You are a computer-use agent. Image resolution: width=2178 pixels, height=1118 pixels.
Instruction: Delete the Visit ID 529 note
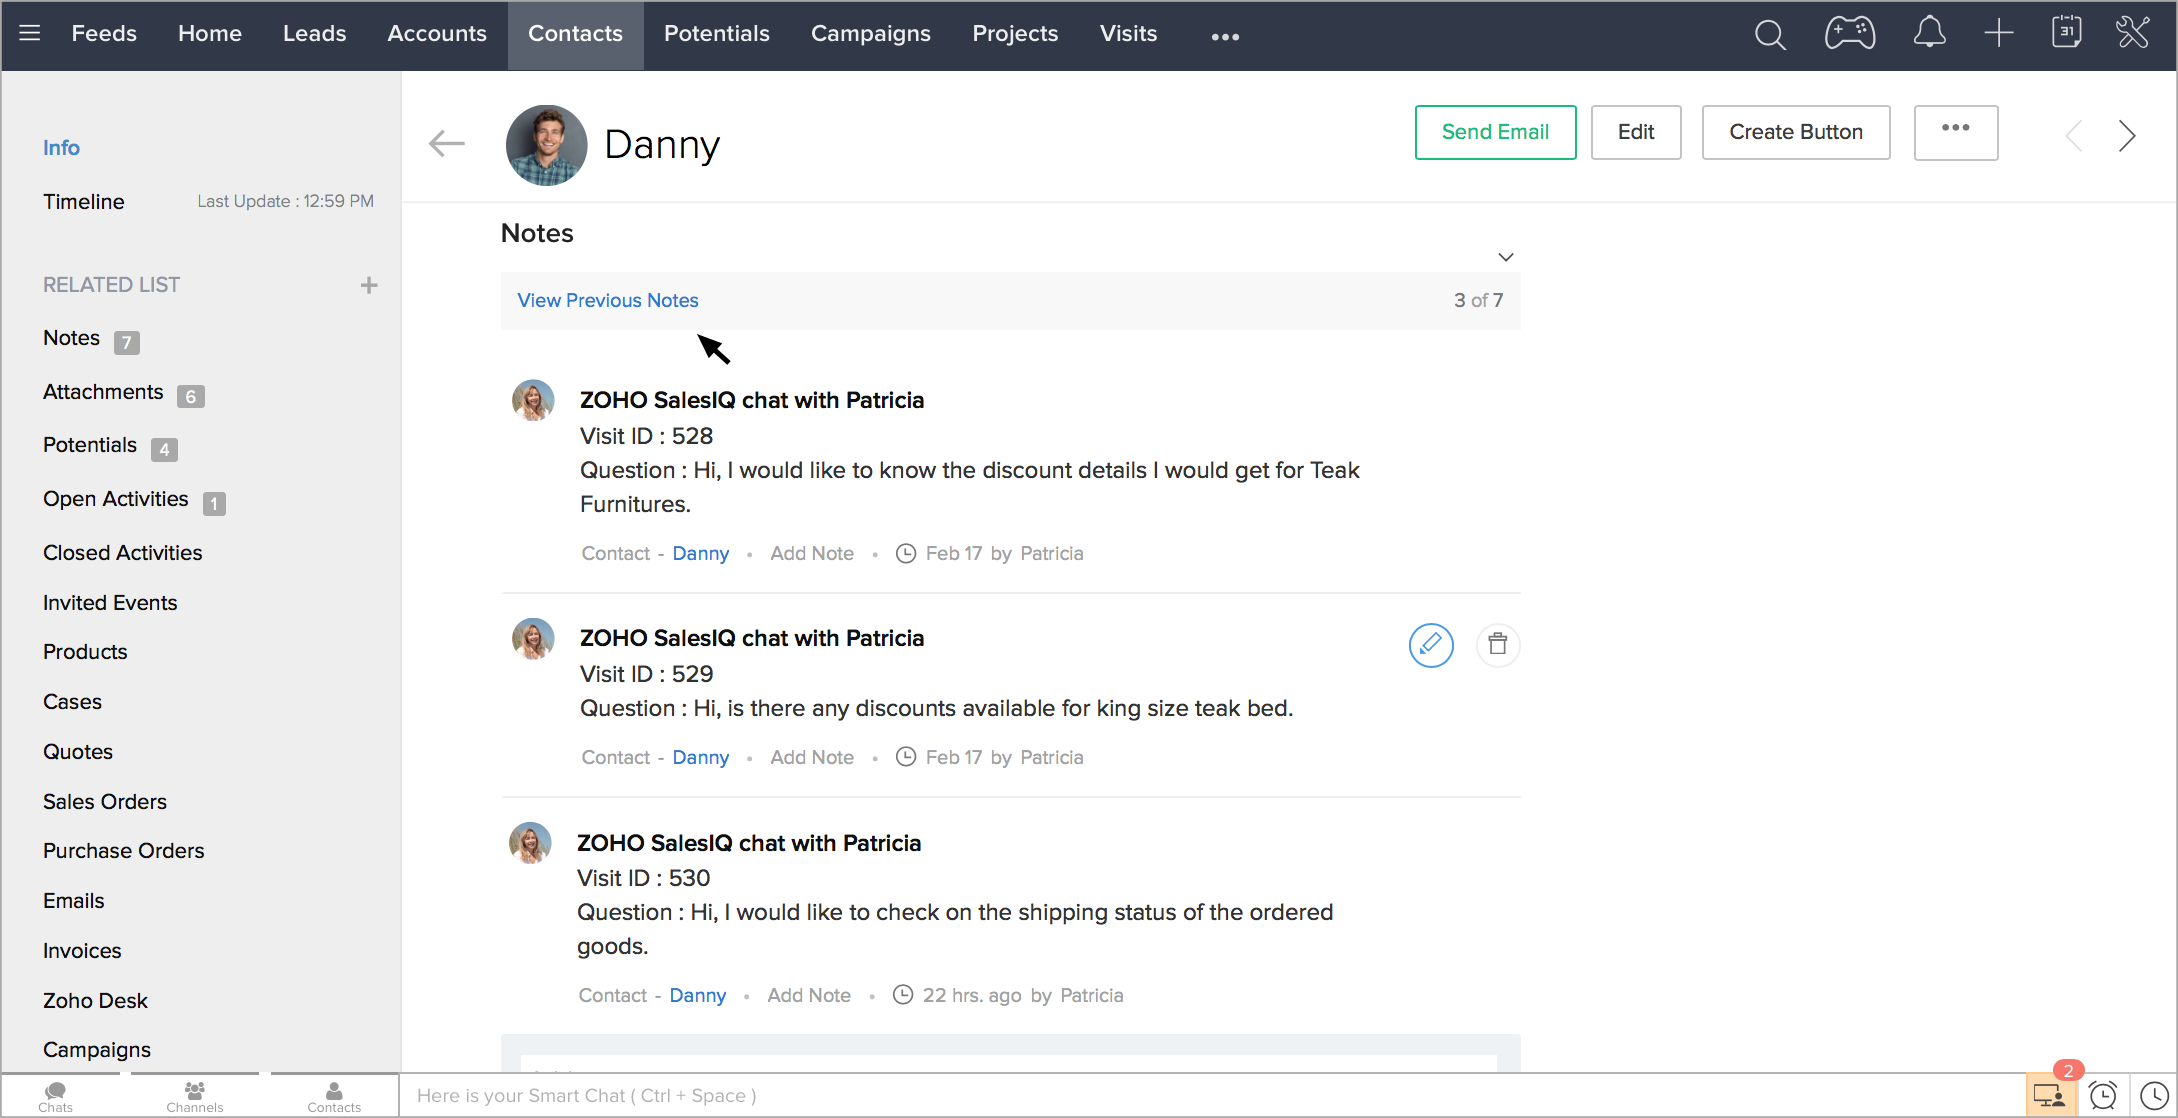1497,644
